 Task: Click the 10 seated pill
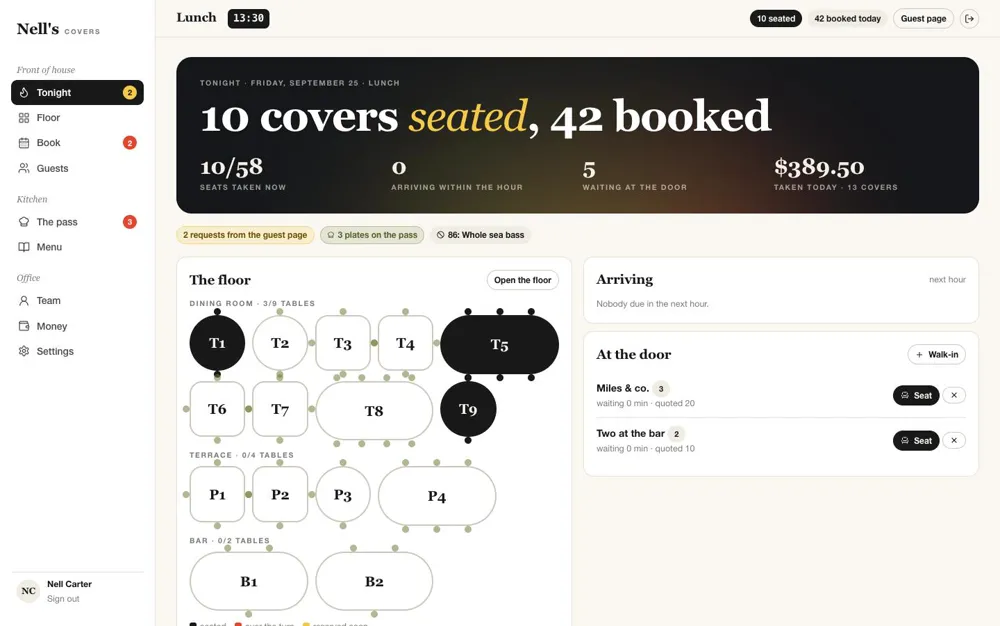tap(776, 18)
